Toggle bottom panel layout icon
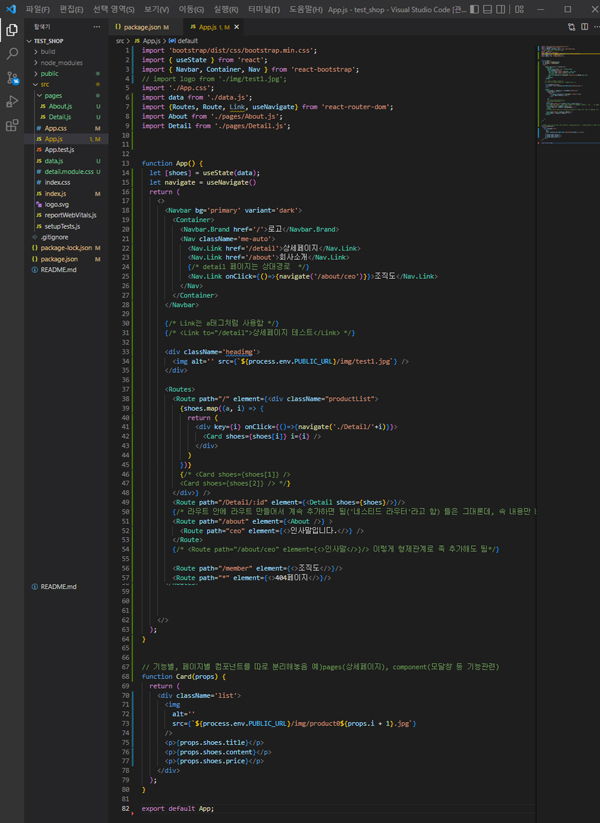The image size is (600, 823). point(488,9)
